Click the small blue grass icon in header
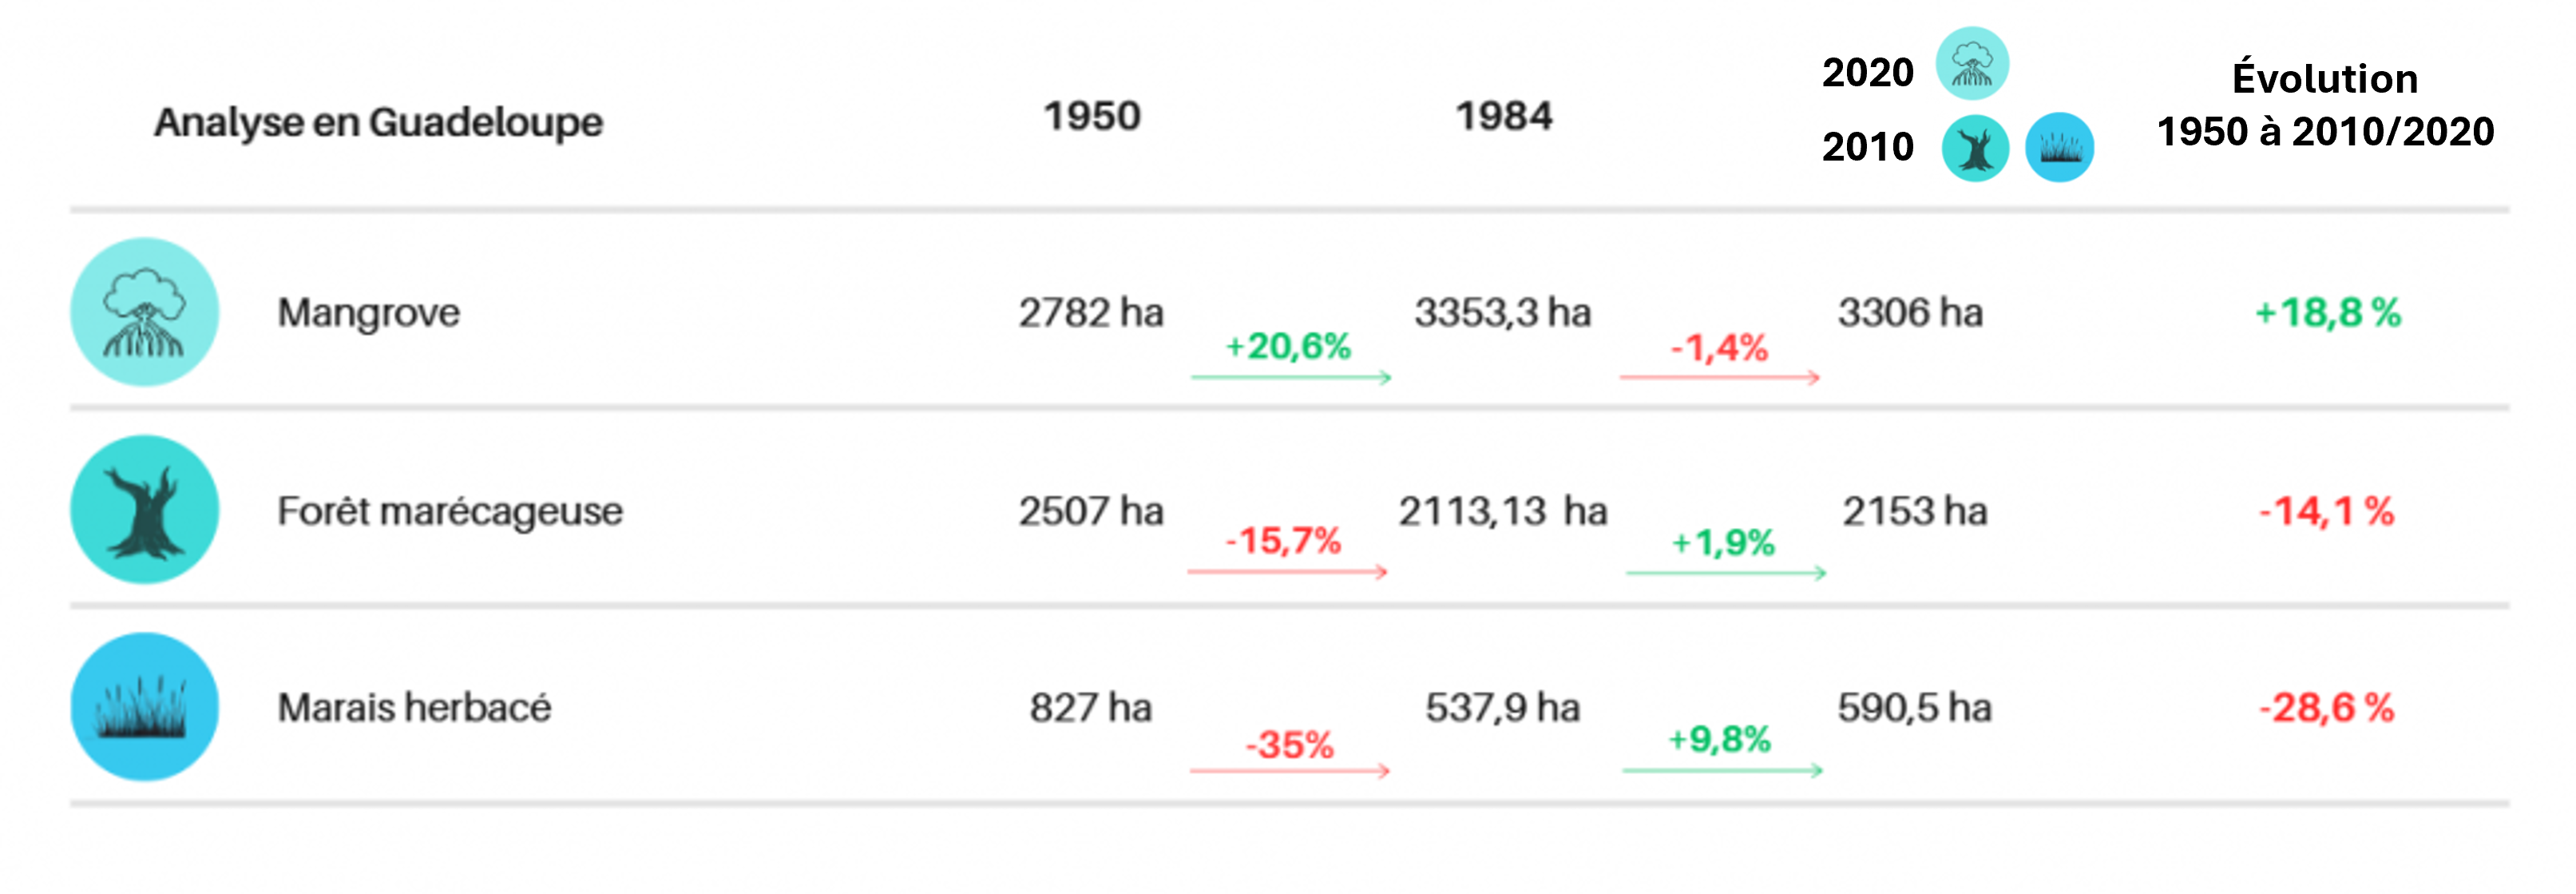The width and height of the screenshot is (2576, 894). (2059, 148)
